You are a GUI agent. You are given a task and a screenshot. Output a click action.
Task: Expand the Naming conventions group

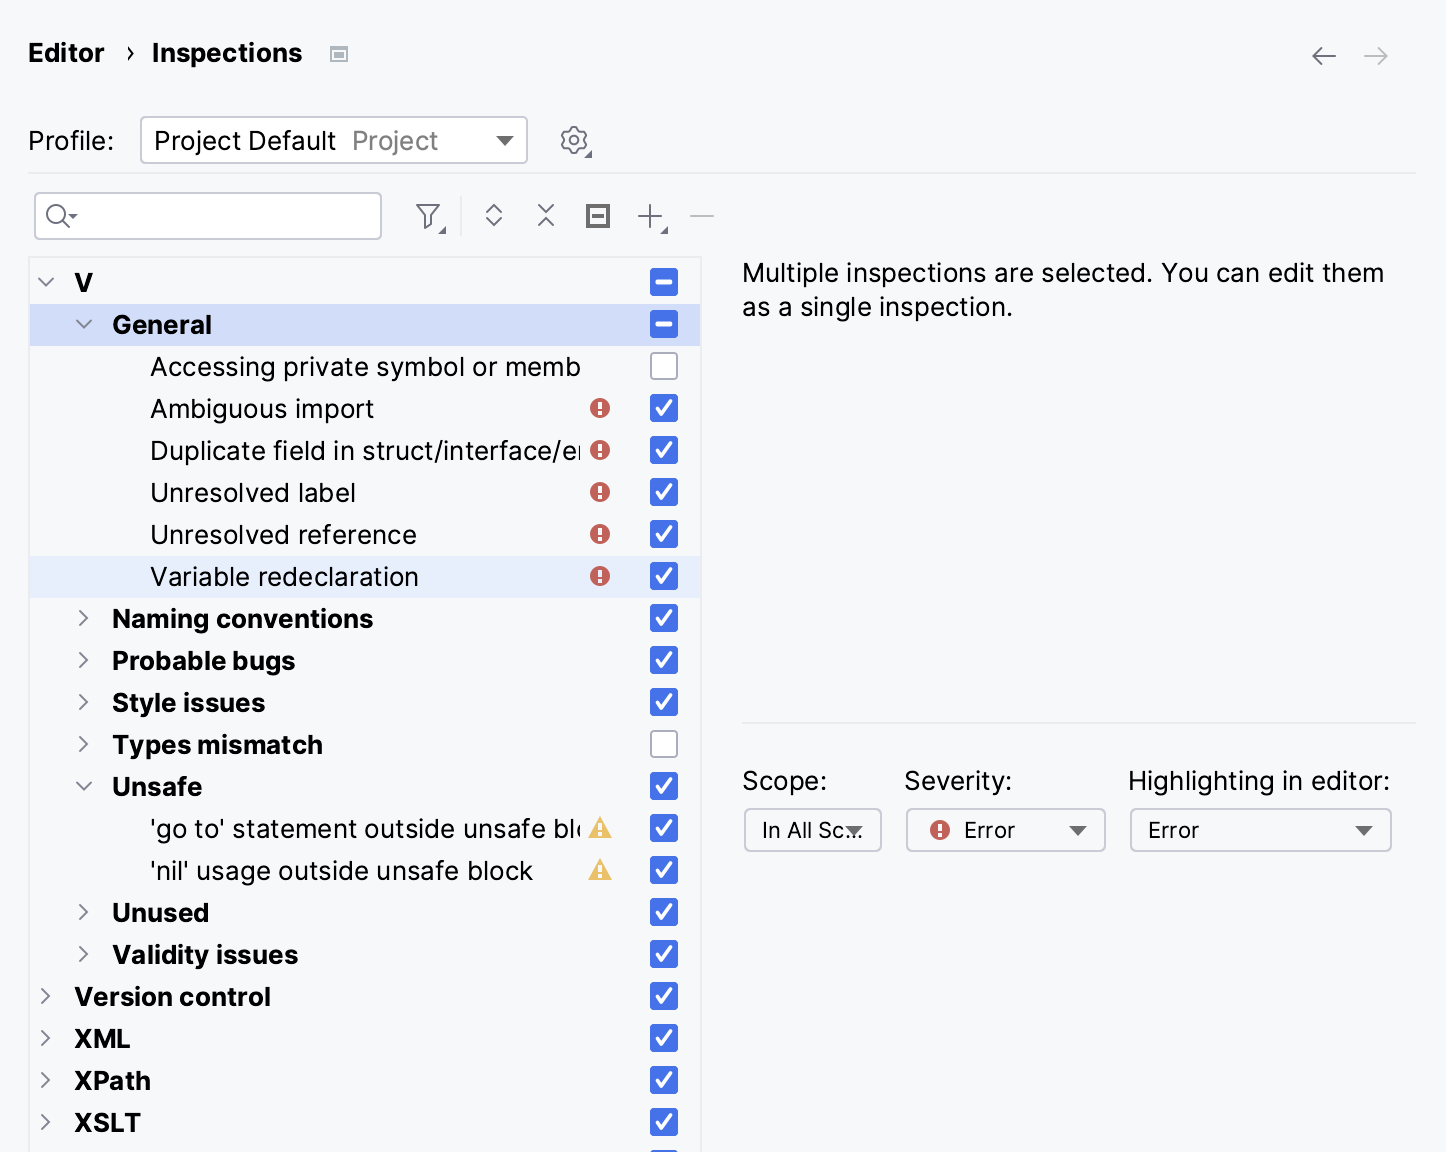(83, 618)
